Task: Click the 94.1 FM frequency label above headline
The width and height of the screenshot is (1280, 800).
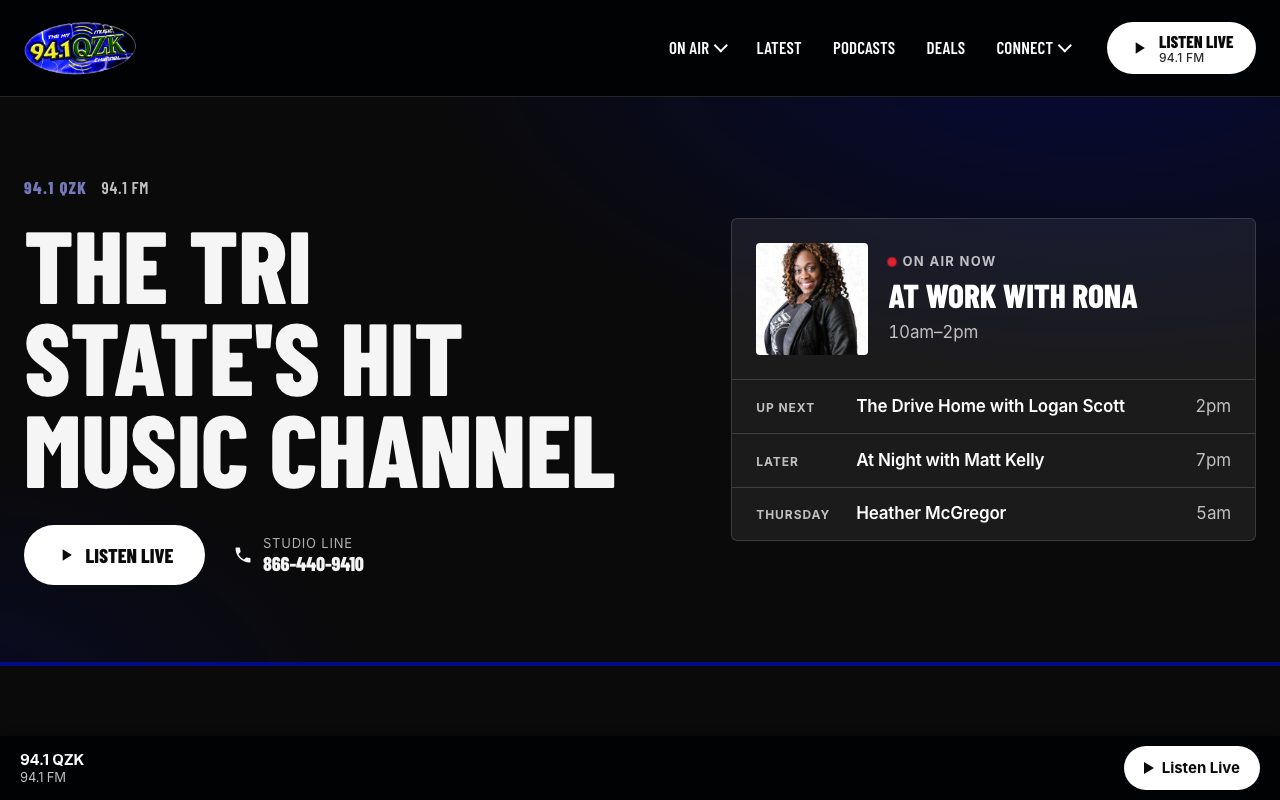Action: [x=125, y=188]
